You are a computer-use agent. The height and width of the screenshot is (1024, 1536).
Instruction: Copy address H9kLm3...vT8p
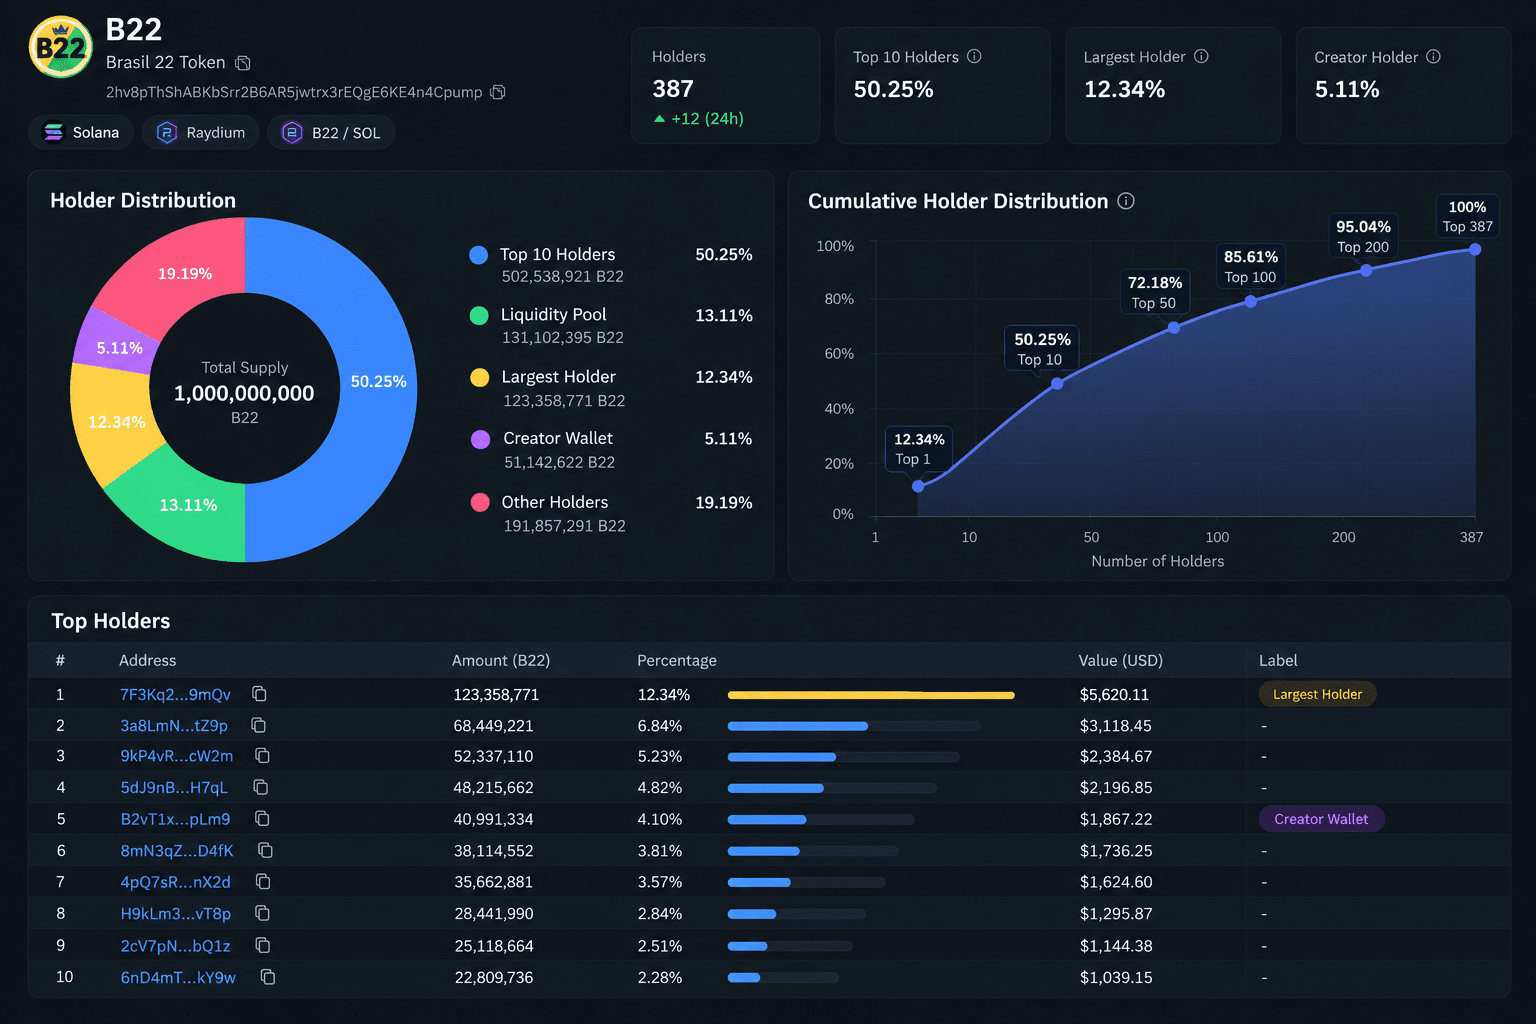pos(262,913)
